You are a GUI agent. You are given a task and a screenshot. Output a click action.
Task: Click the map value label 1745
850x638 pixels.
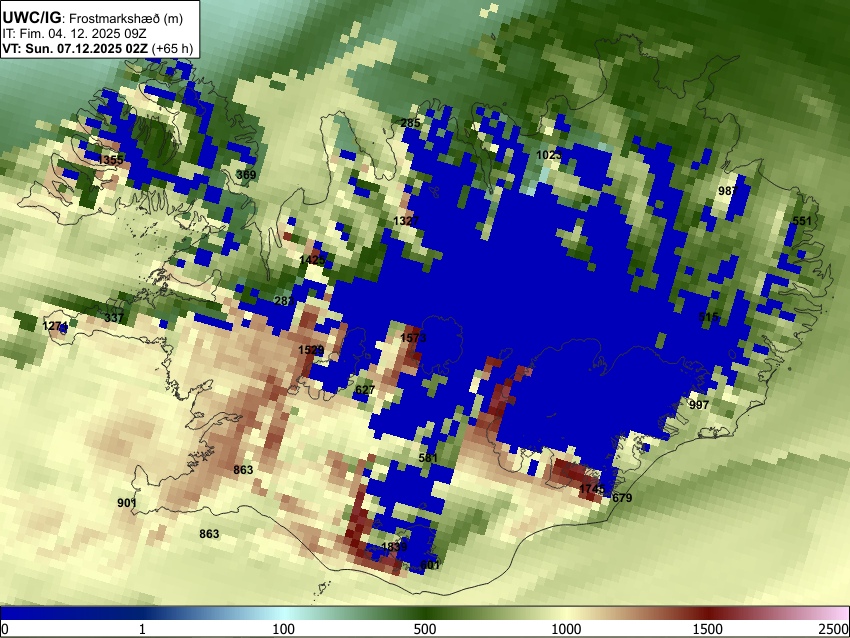click(x=591, y=489)
